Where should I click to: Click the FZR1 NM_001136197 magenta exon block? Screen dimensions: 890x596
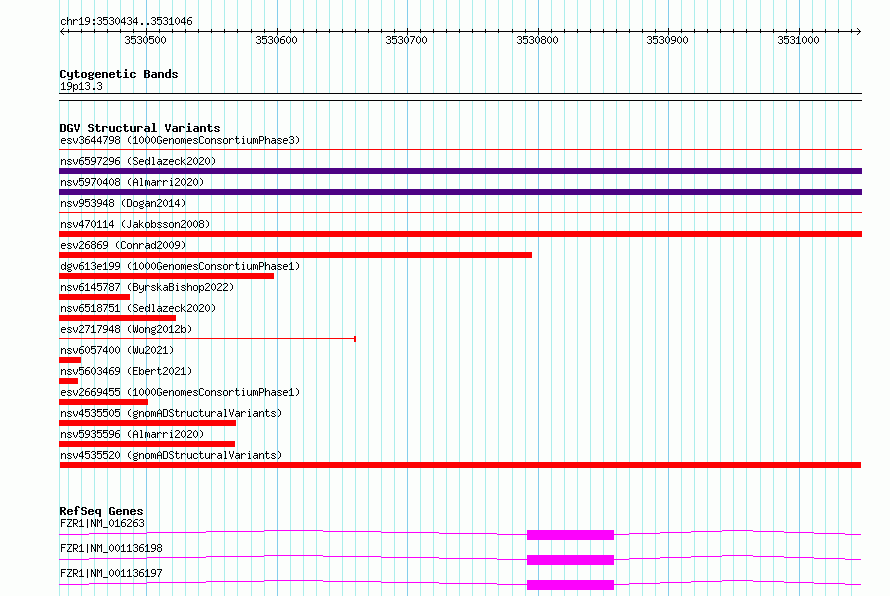coord(570,585)
